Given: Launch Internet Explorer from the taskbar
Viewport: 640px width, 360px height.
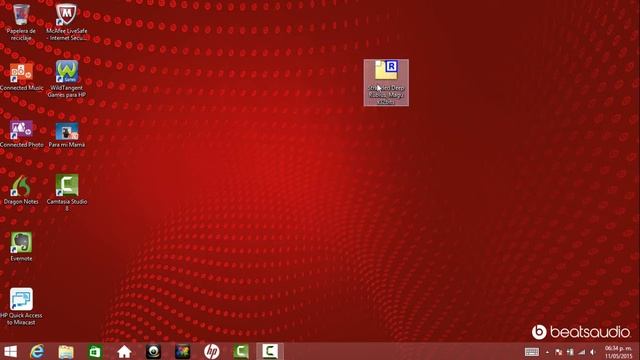Looking at the screenshot, I should 37,351.
